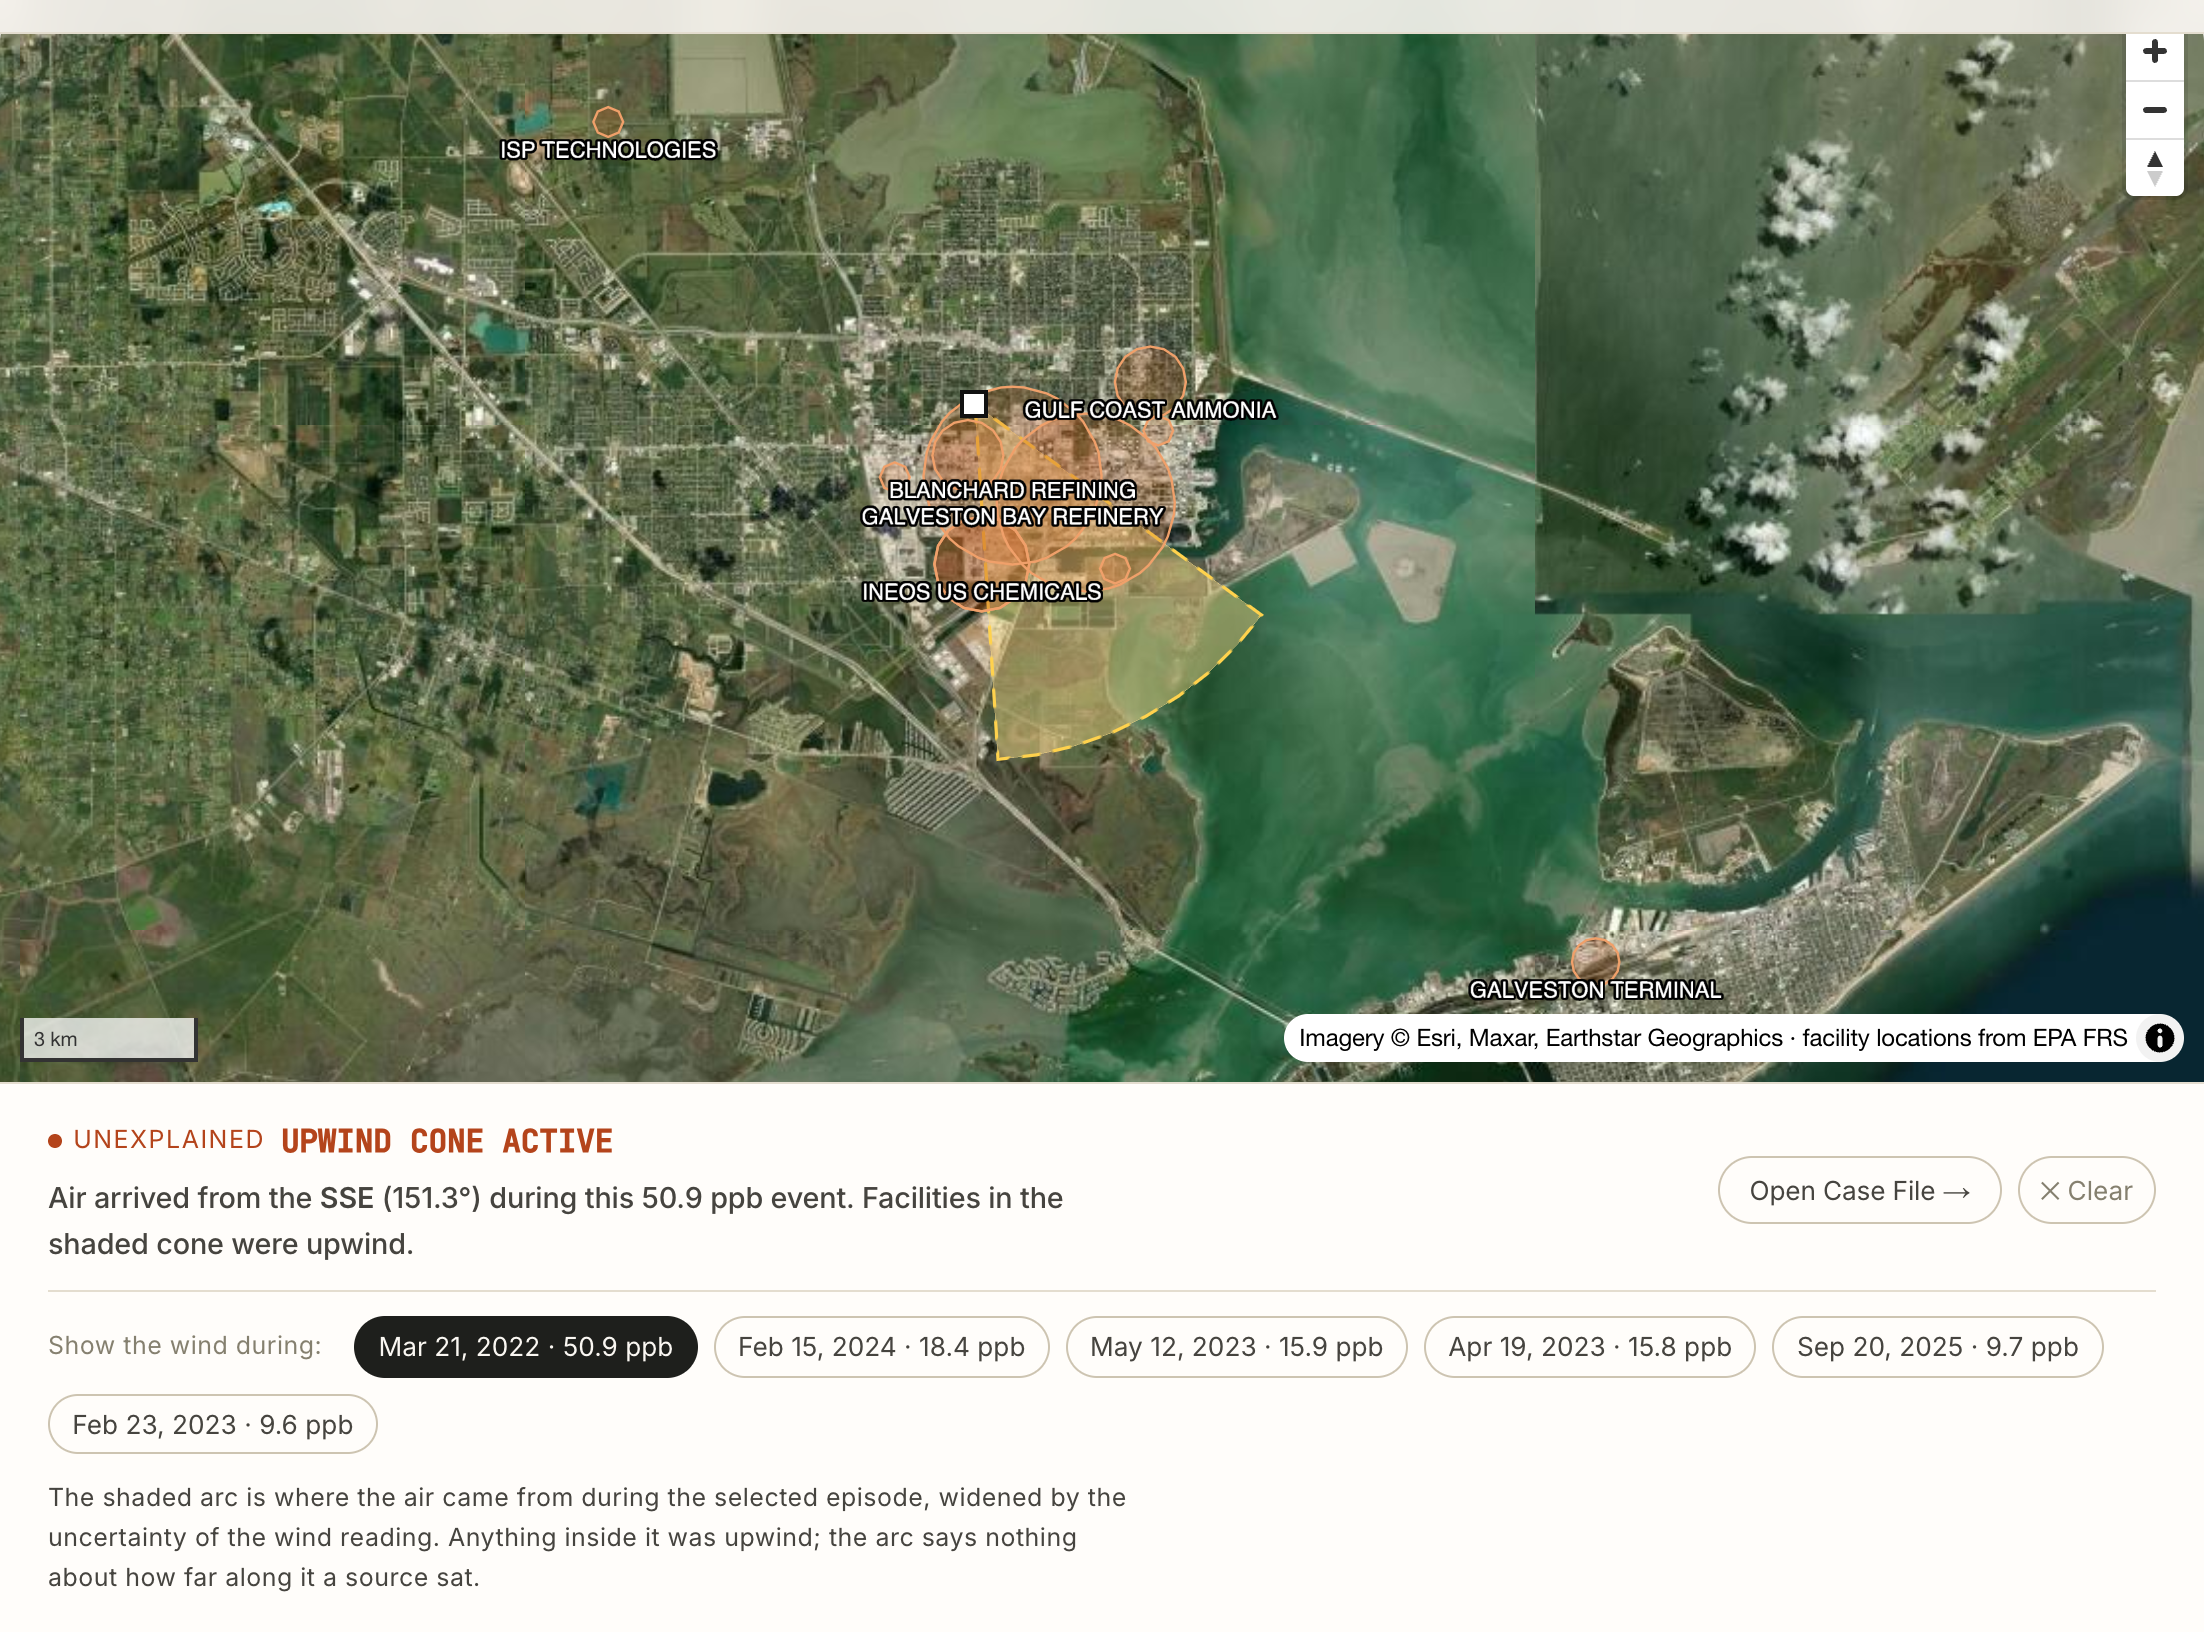2204x1632 pixels.
Task: Click the GALVESTON BAY REFINERY label
Action: pyautogui.click(x=1012, y=517)
